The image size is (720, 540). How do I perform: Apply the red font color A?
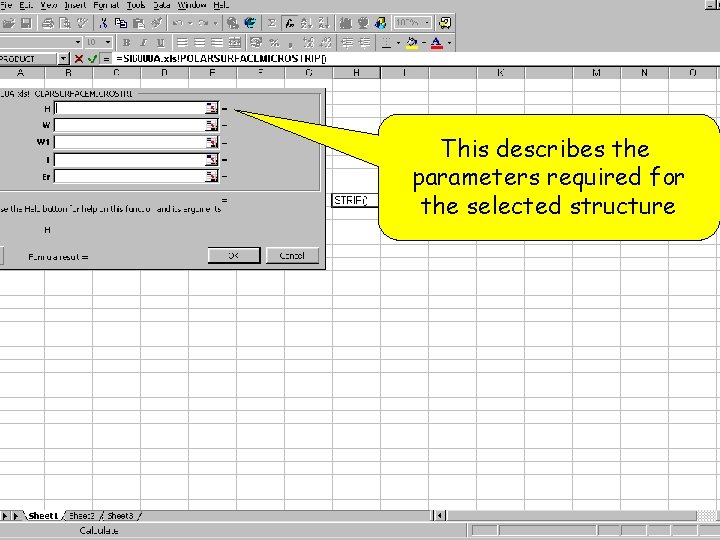(437, 43)
